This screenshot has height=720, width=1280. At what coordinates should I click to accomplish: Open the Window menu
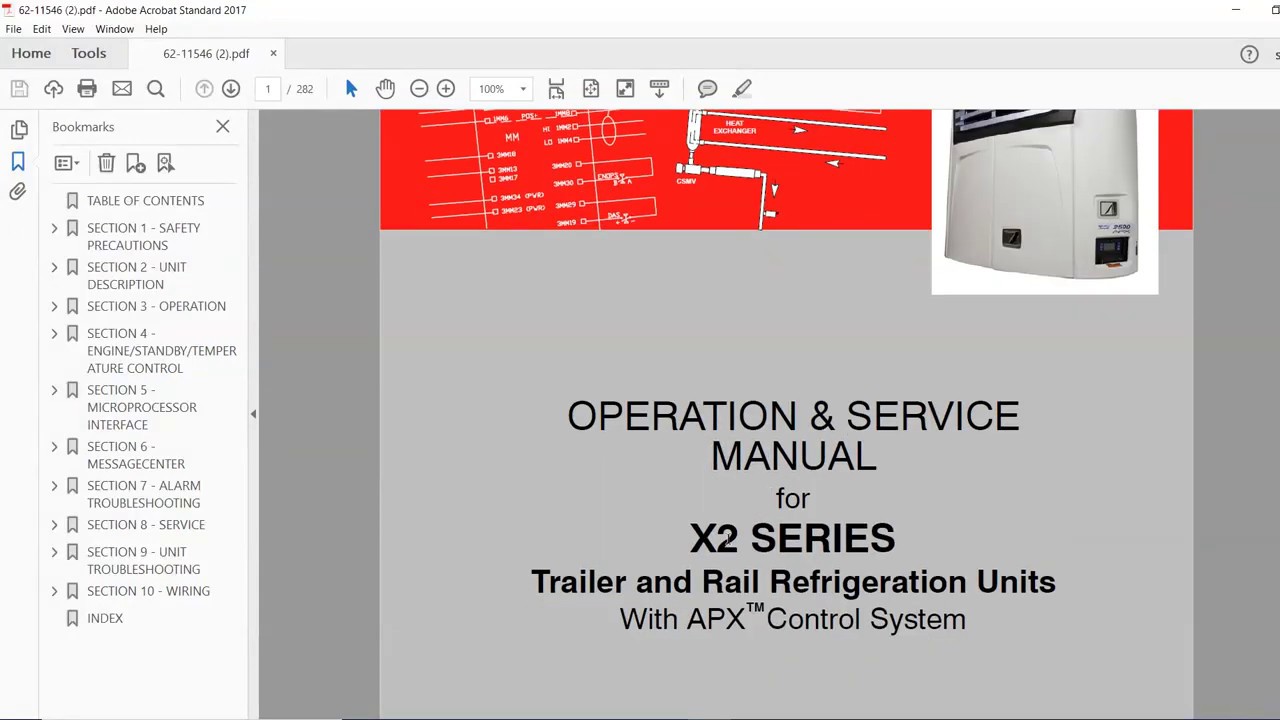(x=115, y=29)
